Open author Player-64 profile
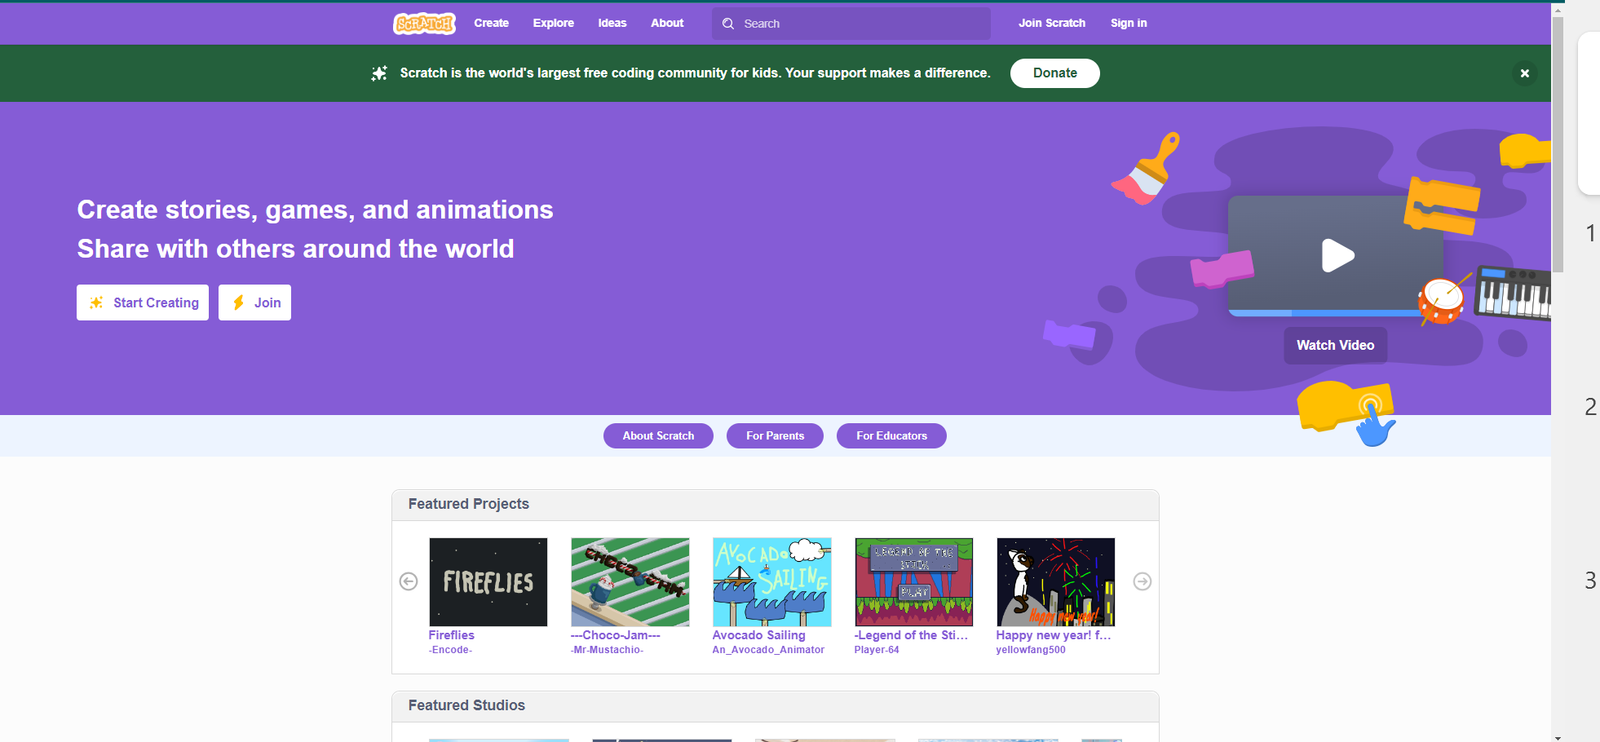The height and width of the screenshot is (742, 1600). tap(877, 650)
